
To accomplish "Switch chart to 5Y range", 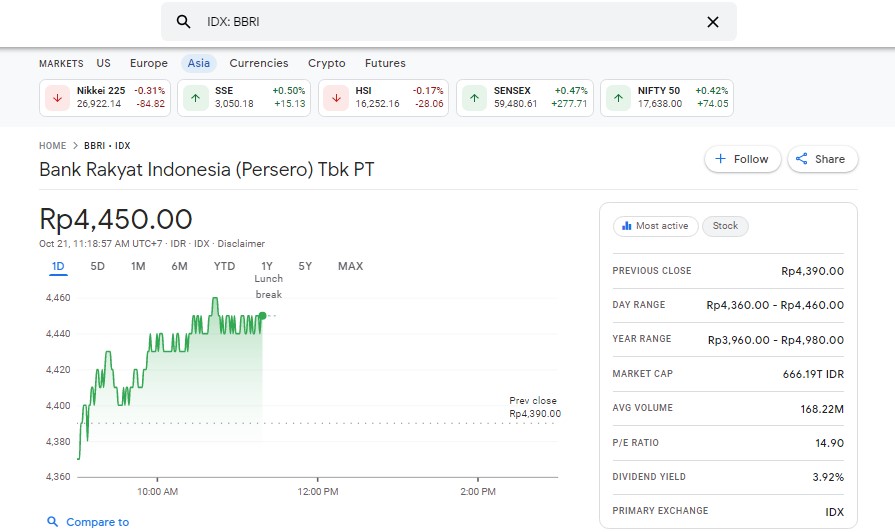I will point(305,267).
